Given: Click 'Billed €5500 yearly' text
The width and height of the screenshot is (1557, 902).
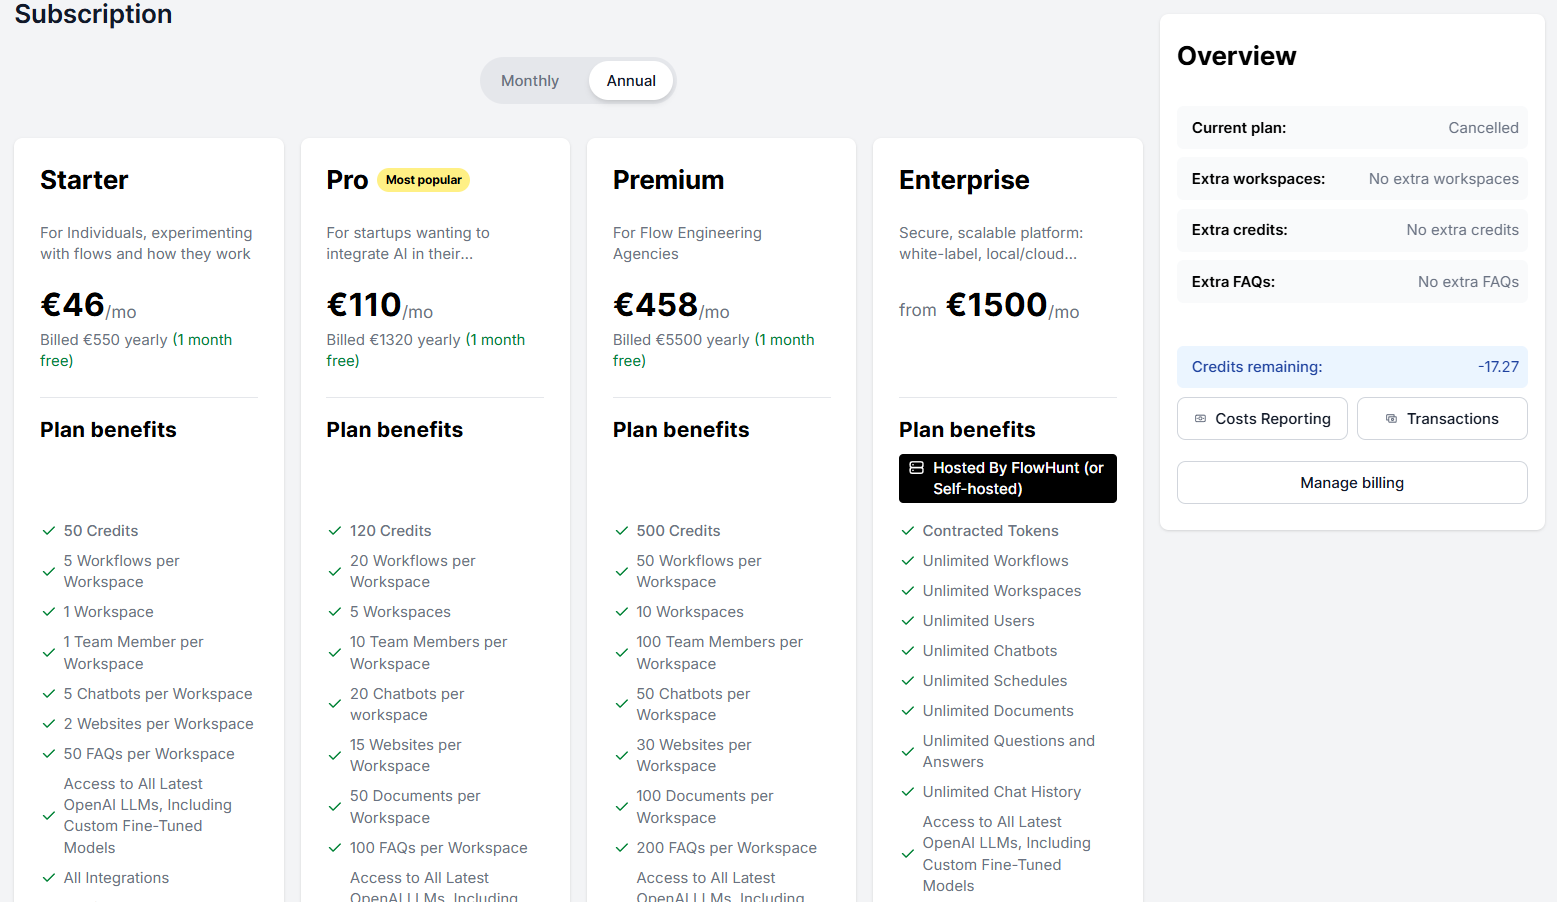Looking at the screenshot, I should pos(681,340).
